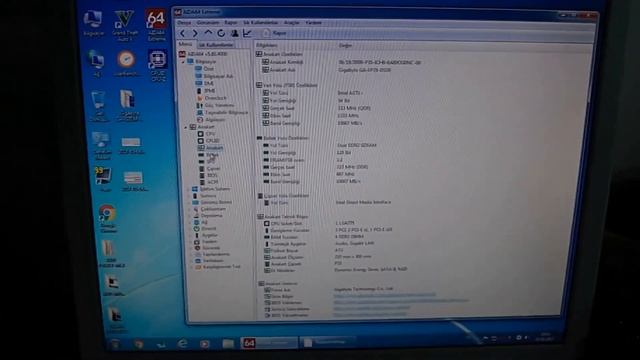The height and width of the screenshot is (360, 640).
Task: Open the Sık Kullanılanlar menu in menu bar
Action: point(260,23)
